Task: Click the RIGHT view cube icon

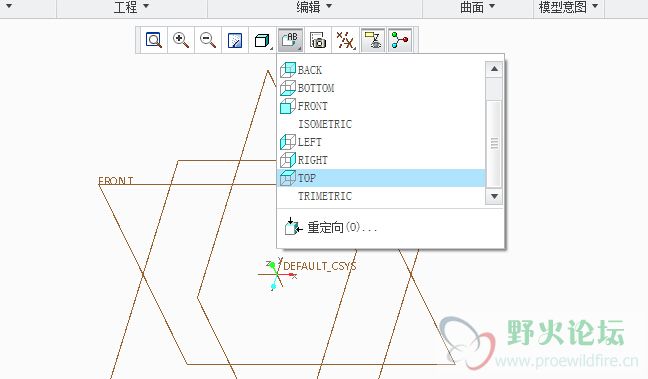Action: [288, 160]
